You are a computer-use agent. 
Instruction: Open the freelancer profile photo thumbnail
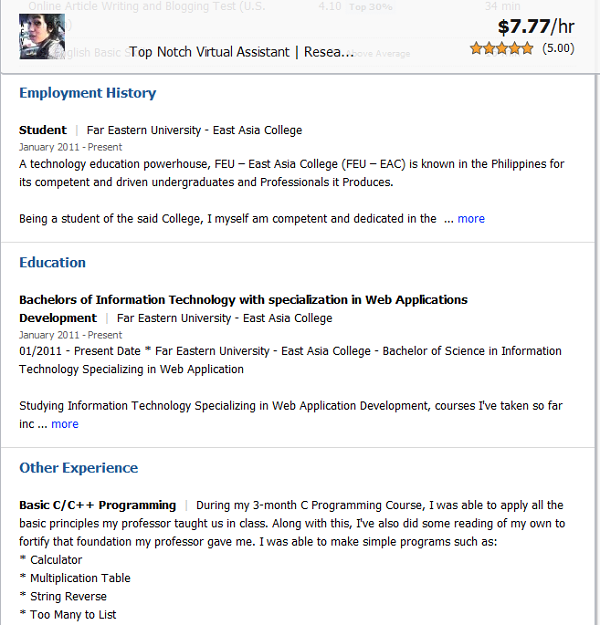click(x=42, y=36)
